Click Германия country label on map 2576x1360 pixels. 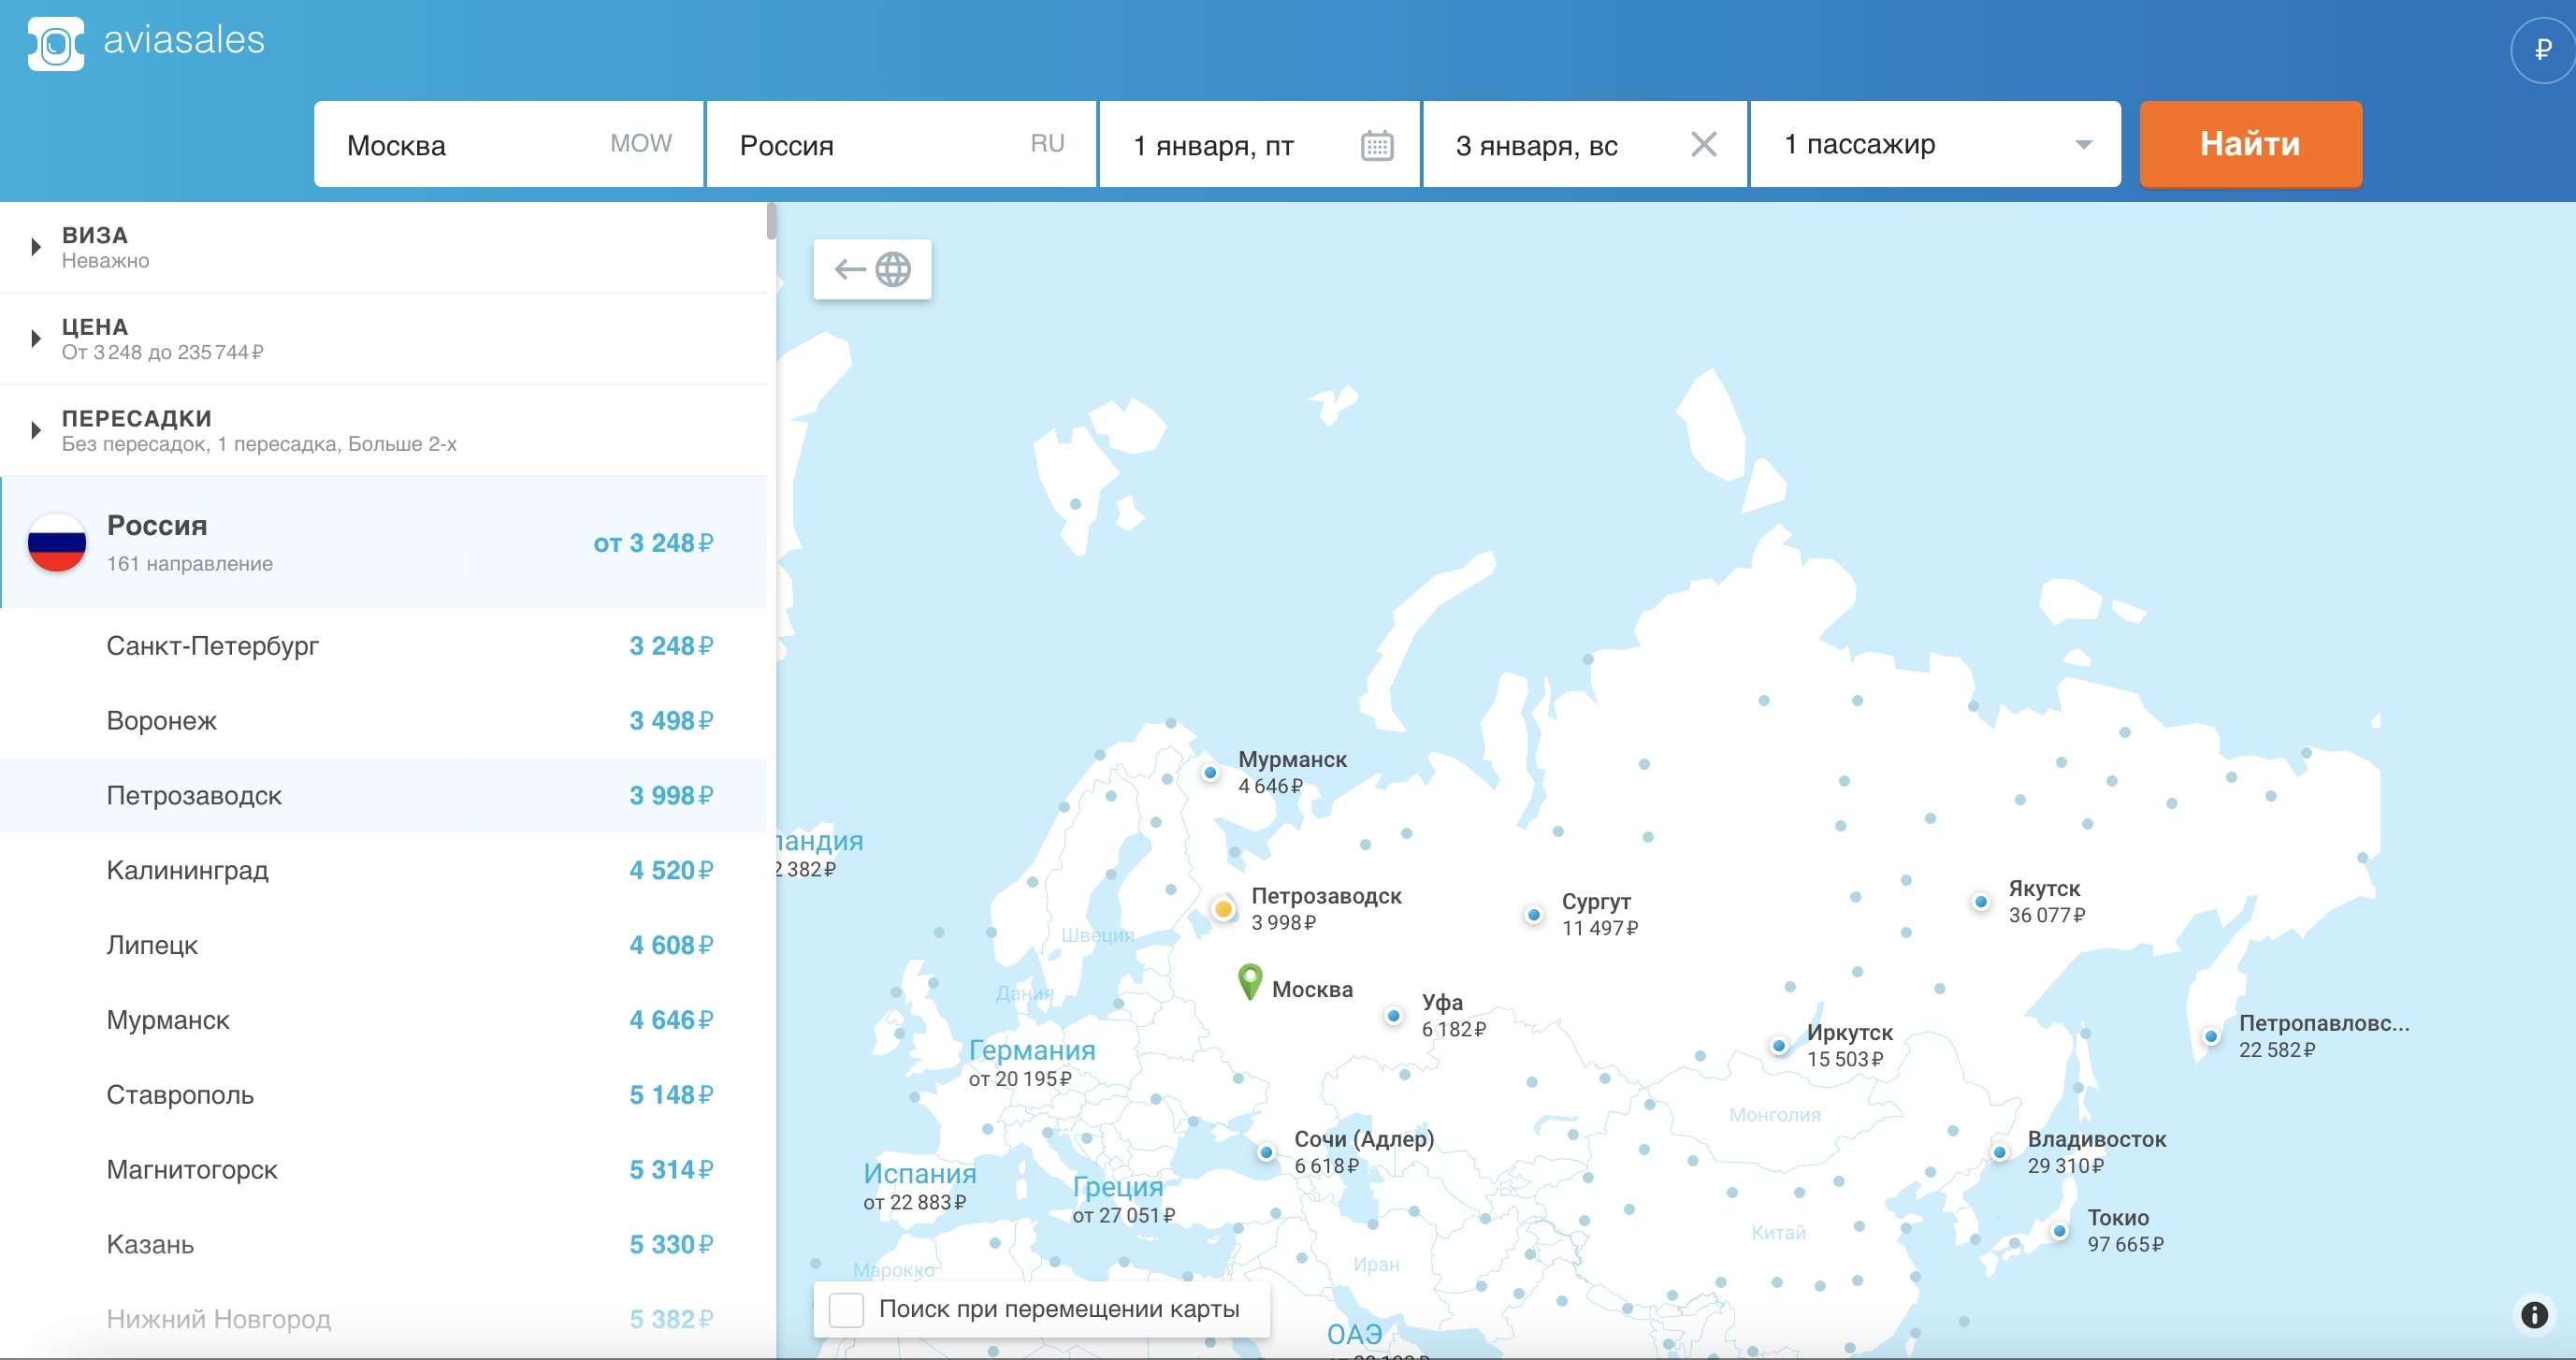[x=1031, y=1050]
